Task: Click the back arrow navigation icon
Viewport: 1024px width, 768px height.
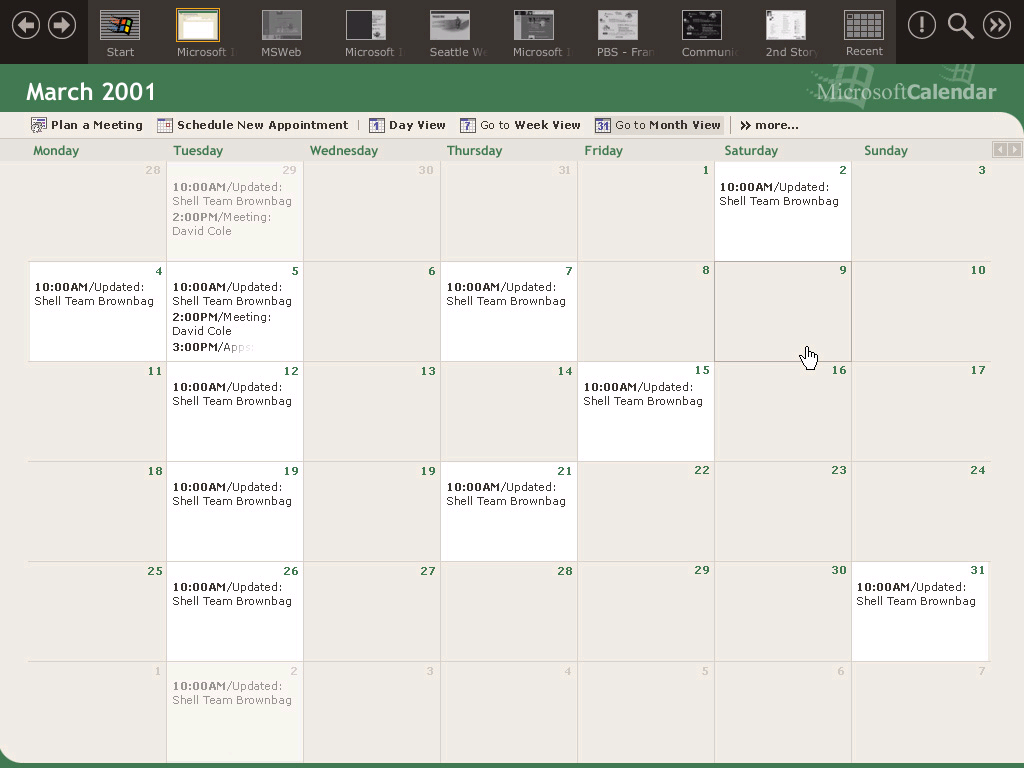Action: pos(25,25)
